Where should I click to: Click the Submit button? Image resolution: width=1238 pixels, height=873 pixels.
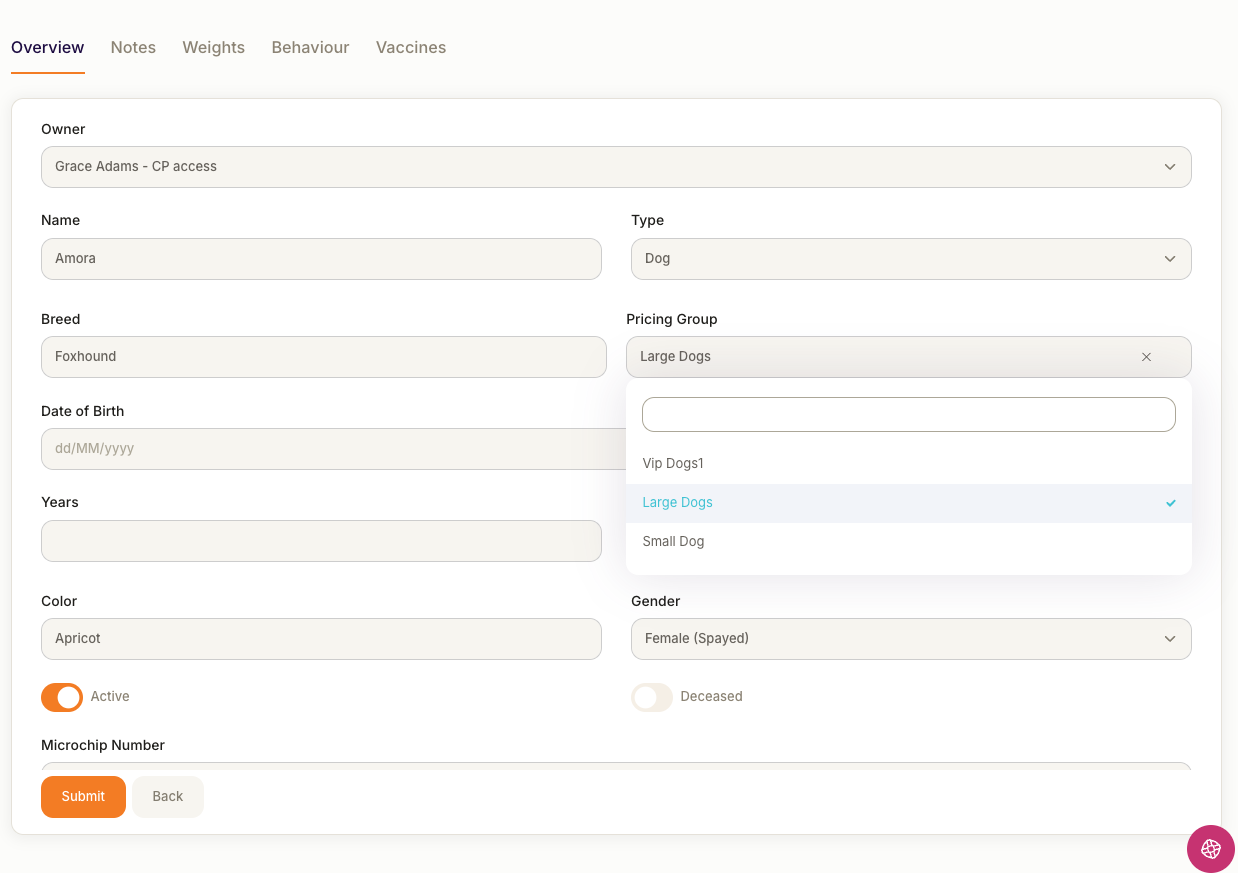coord(83,797)
